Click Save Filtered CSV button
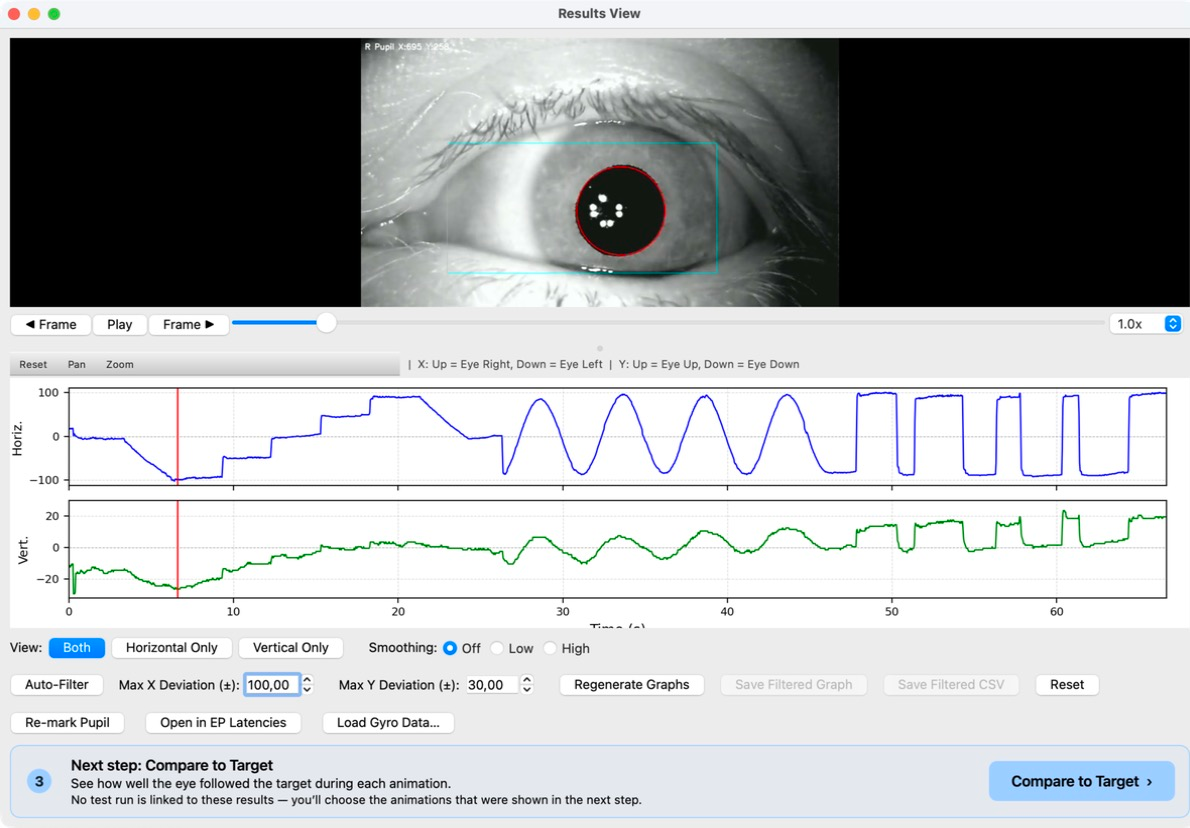 (951, 685)
